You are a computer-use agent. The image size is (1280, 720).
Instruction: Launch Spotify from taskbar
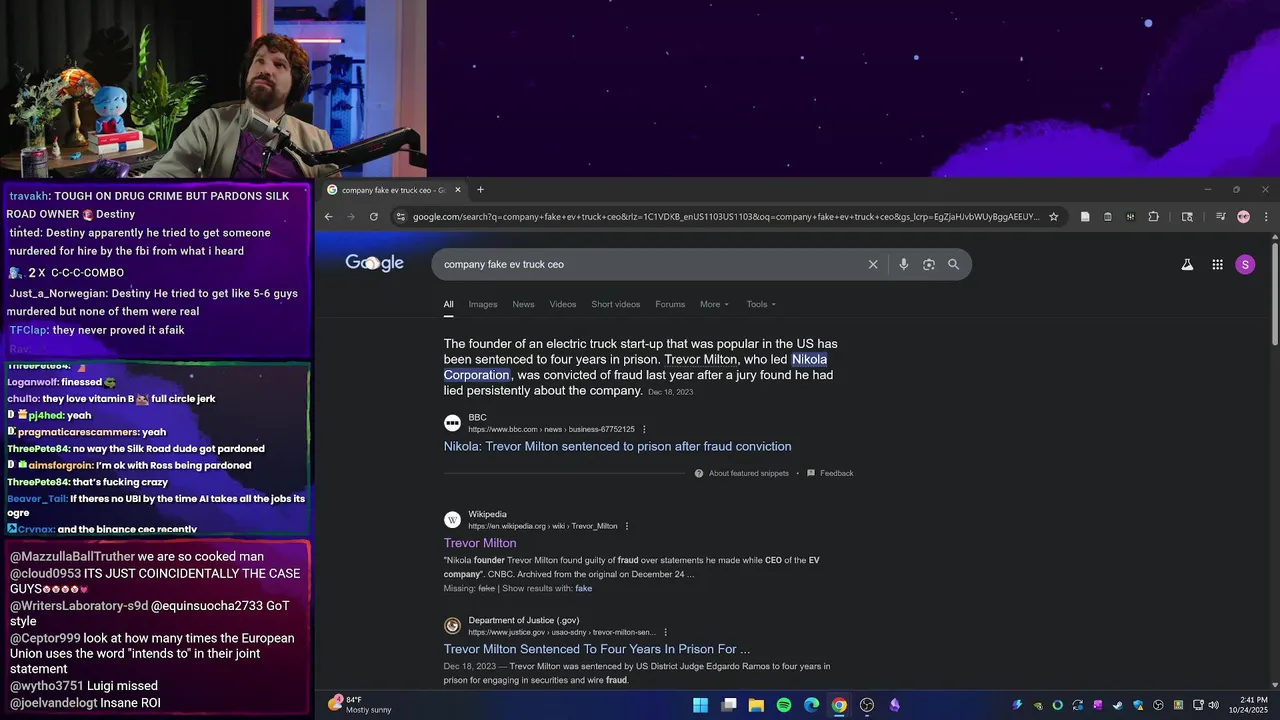[784, 705]
